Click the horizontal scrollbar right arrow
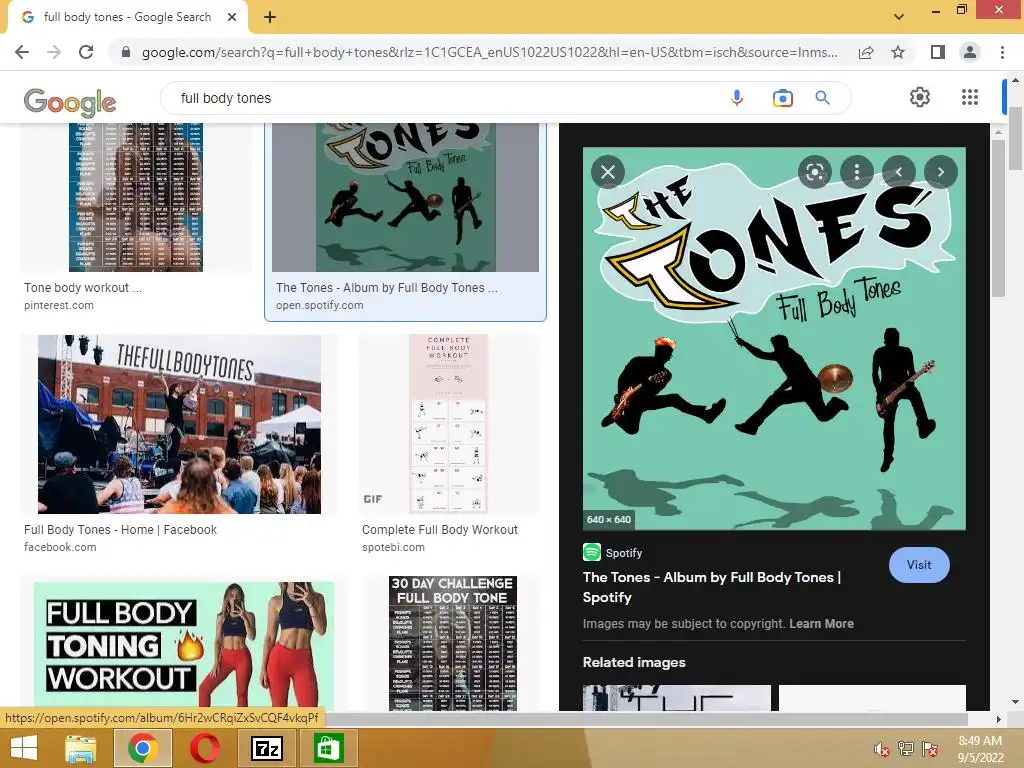The height and width of the screenshot is (768, 1024). pyautogui.click(x=998, y=719)
